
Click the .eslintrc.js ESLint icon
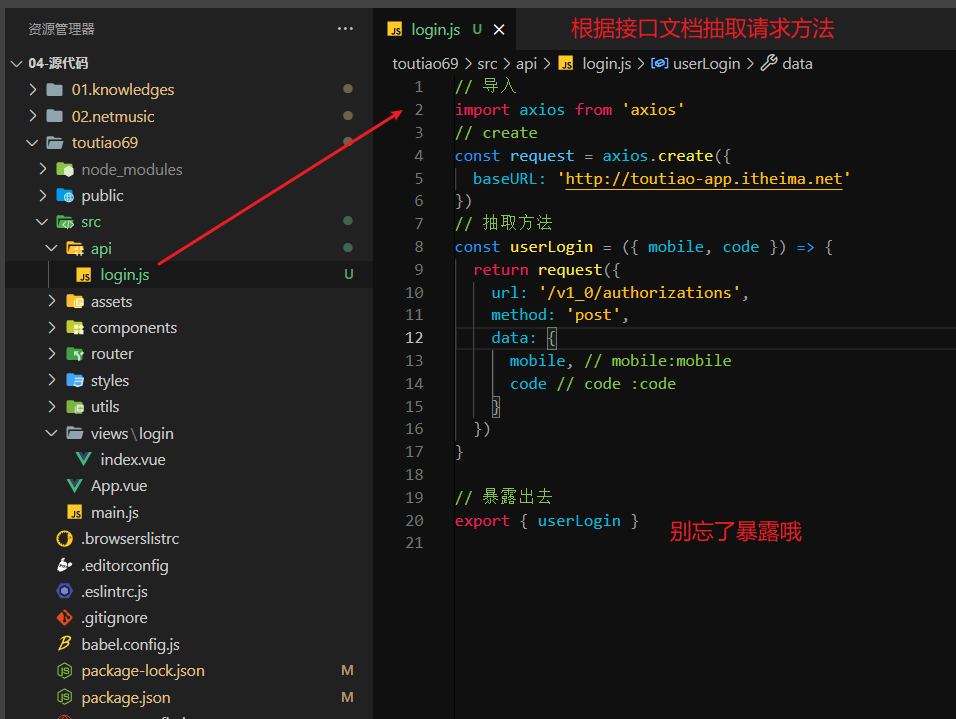click(65, 591)
